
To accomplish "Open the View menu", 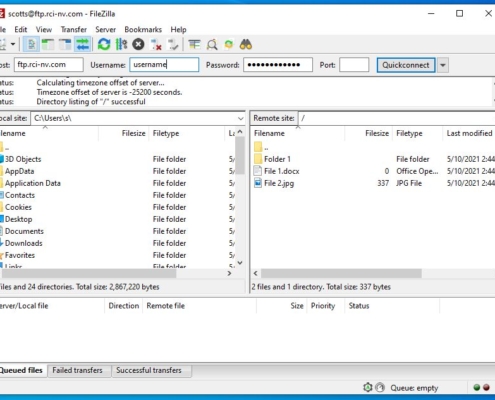I will [44, 29].
